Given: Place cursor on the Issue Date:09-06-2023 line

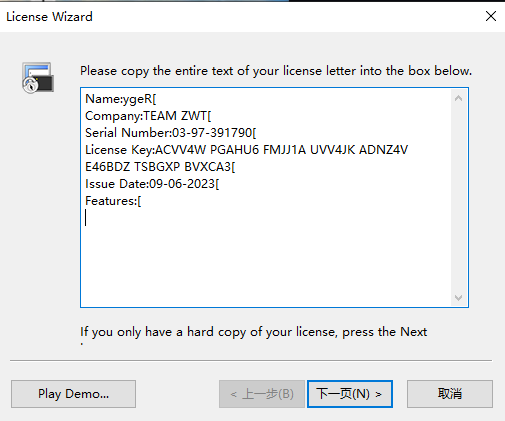Looking at the screenshot, I should pos(152,184).
